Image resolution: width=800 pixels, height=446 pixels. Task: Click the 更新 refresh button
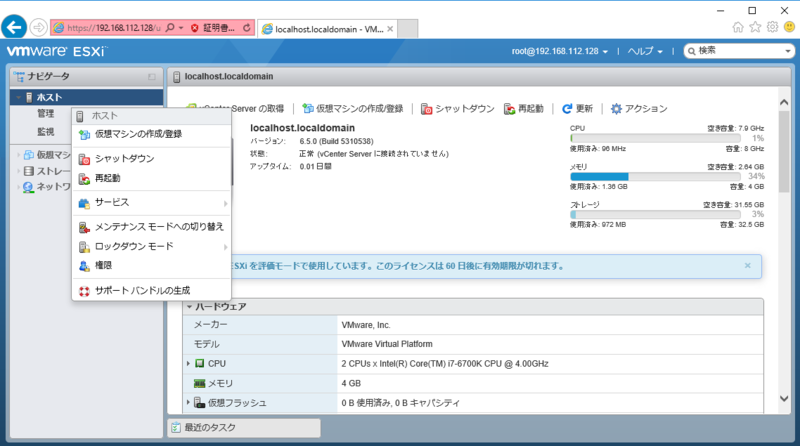coord(577,109)
